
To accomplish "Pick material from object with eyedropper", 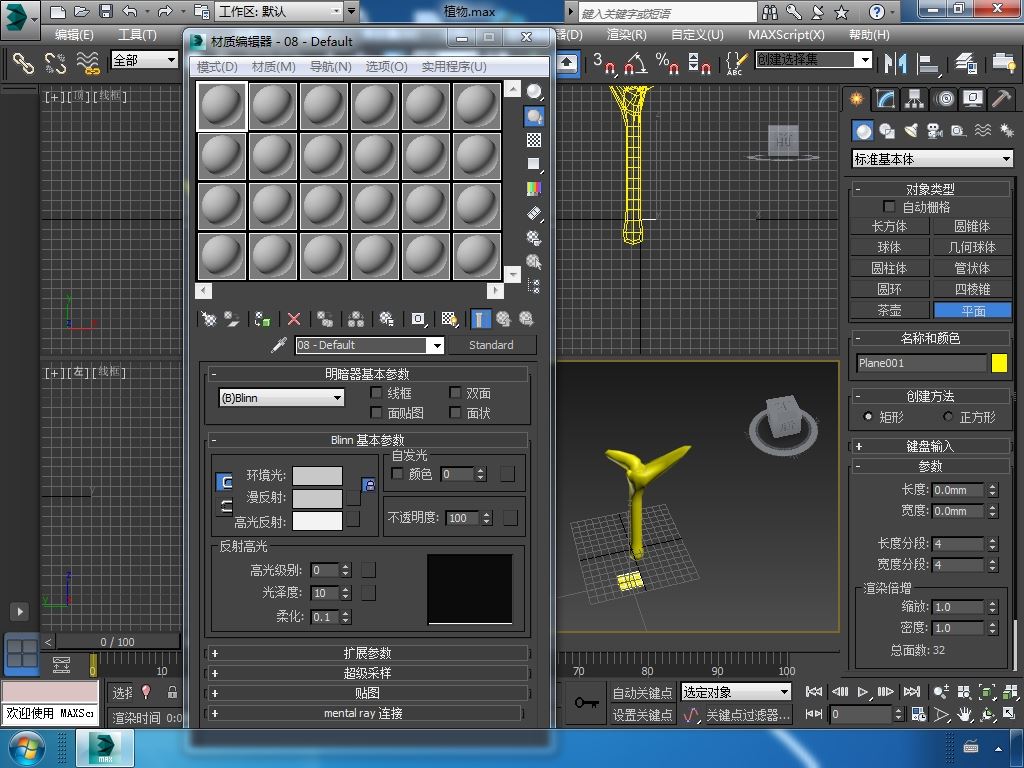I will point(279,345).
